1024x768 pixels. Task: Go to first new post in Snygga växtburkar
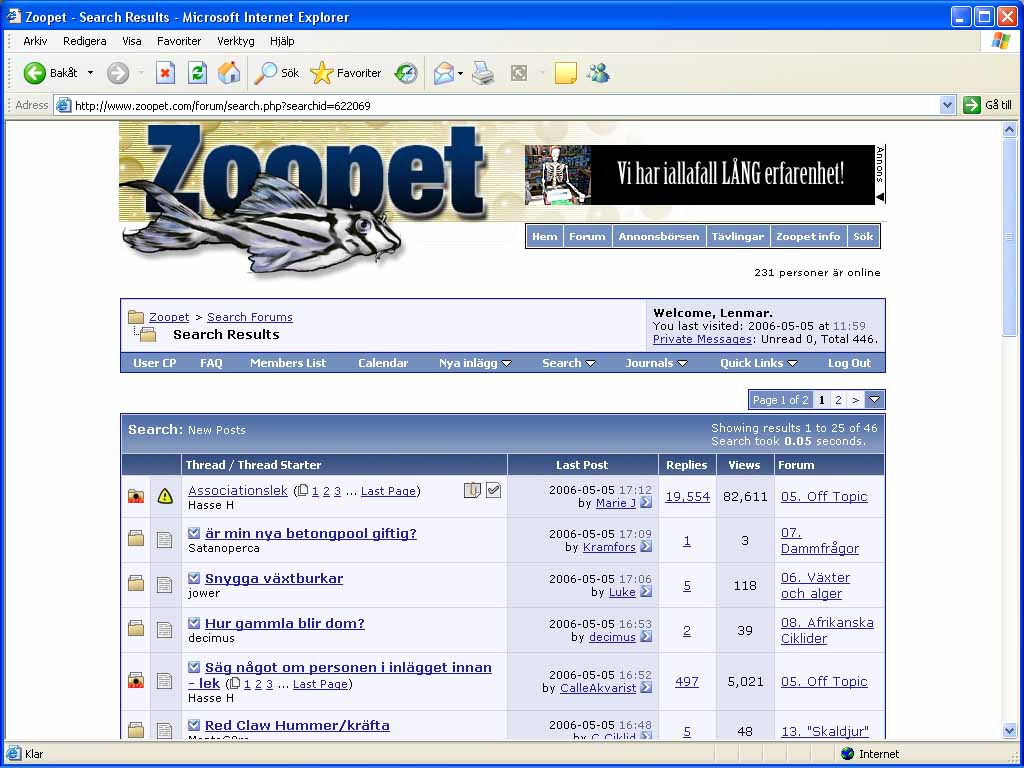(194, 579)
